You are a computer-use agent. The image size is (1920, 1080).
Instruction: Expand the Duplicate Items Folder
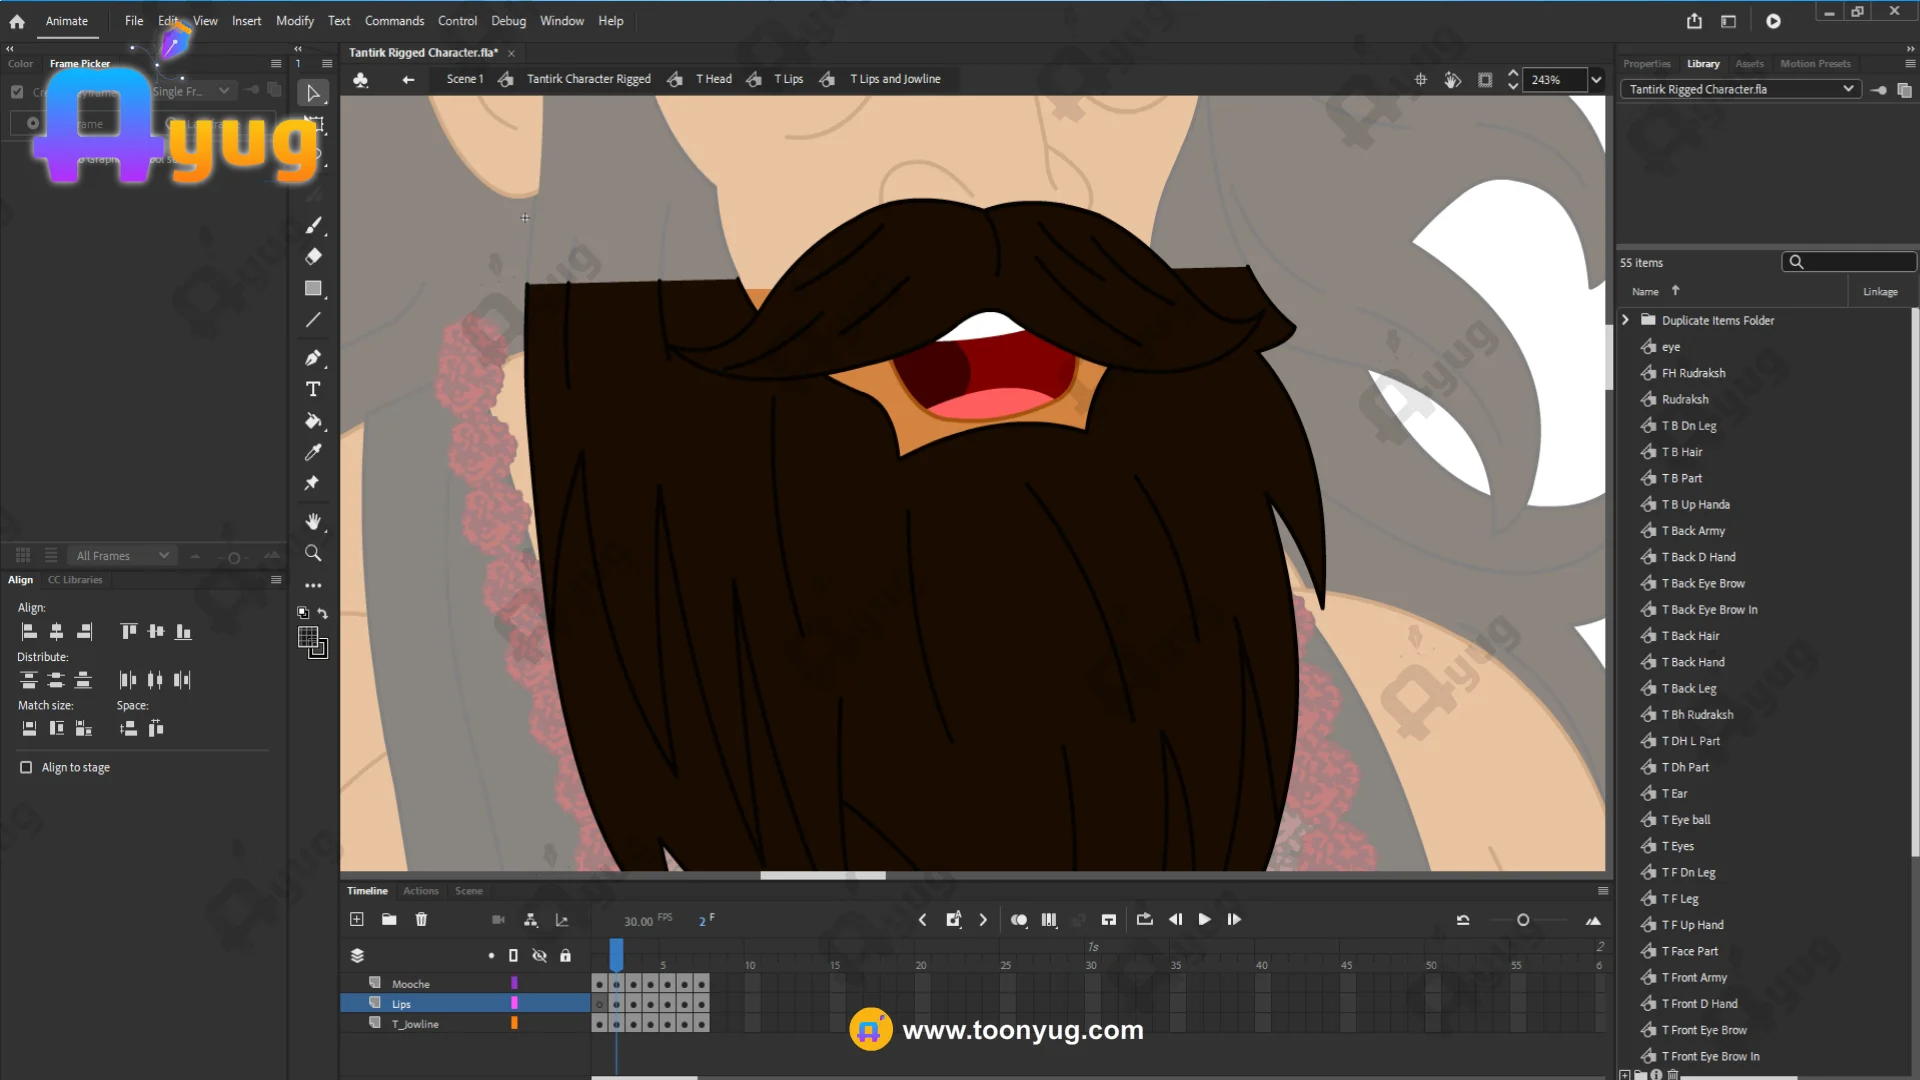pyautogui.click(x=1625, y=320)
